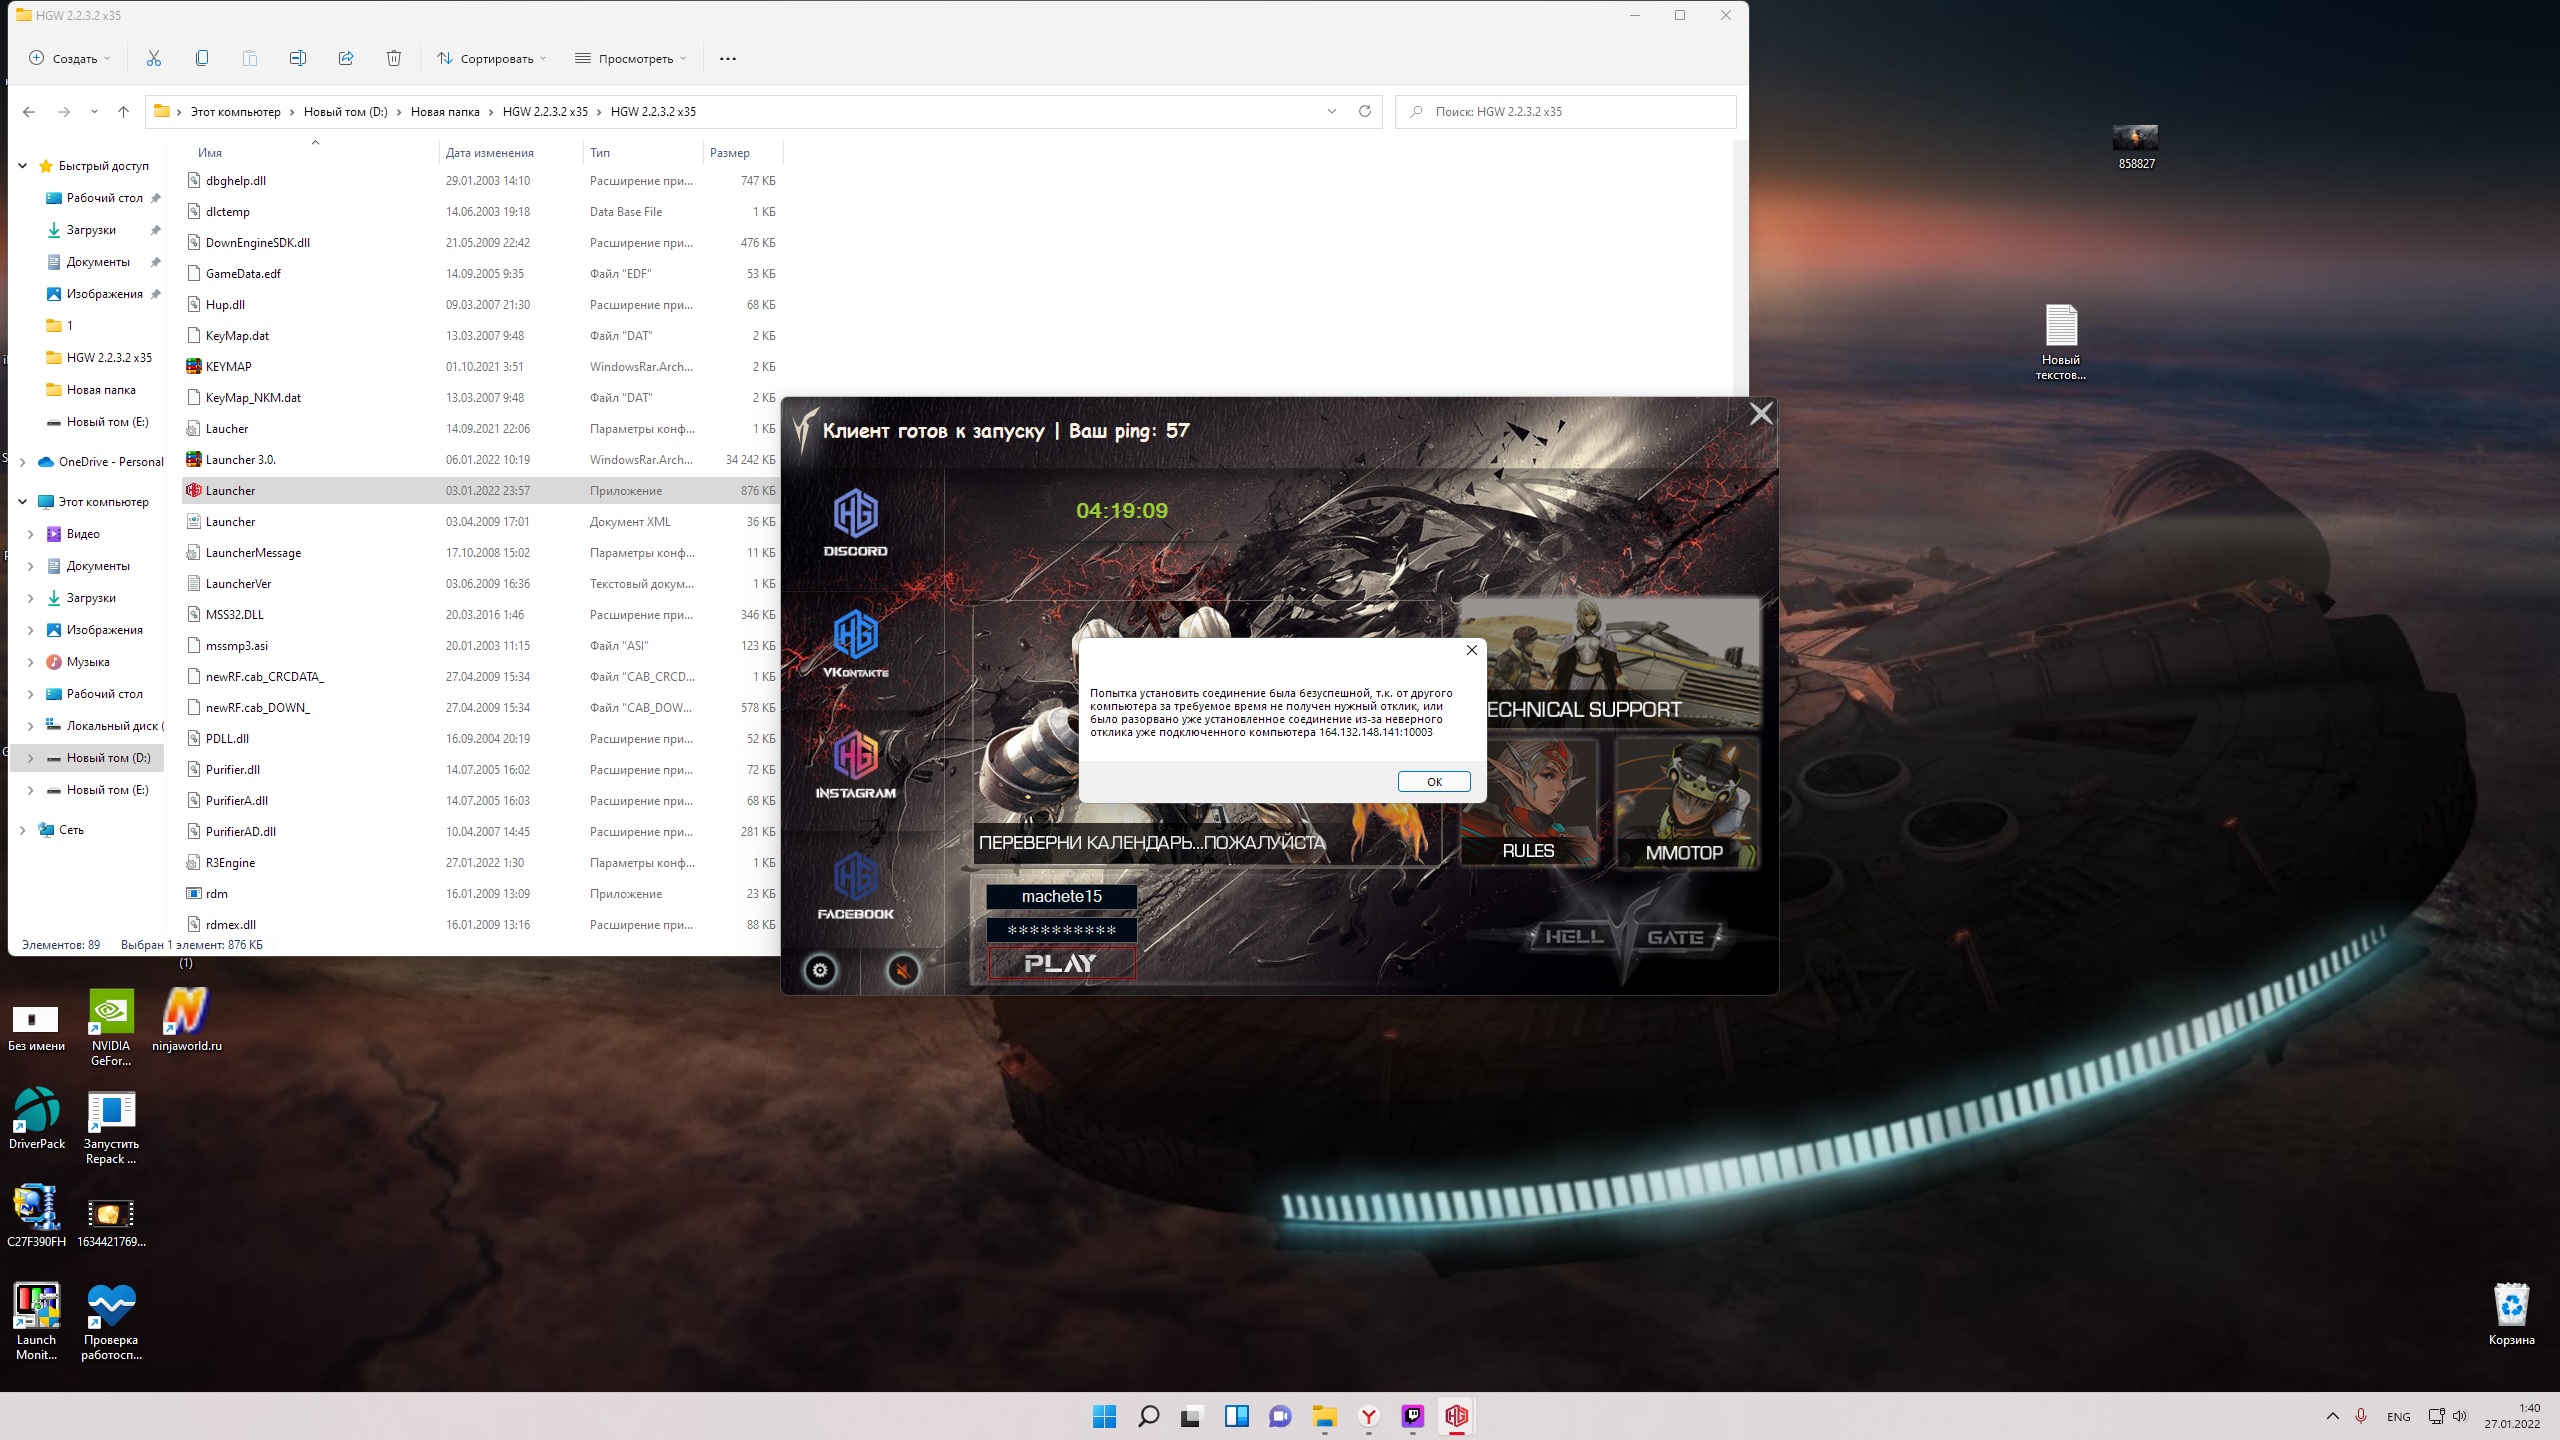Close the connection error dialog

1471,650
